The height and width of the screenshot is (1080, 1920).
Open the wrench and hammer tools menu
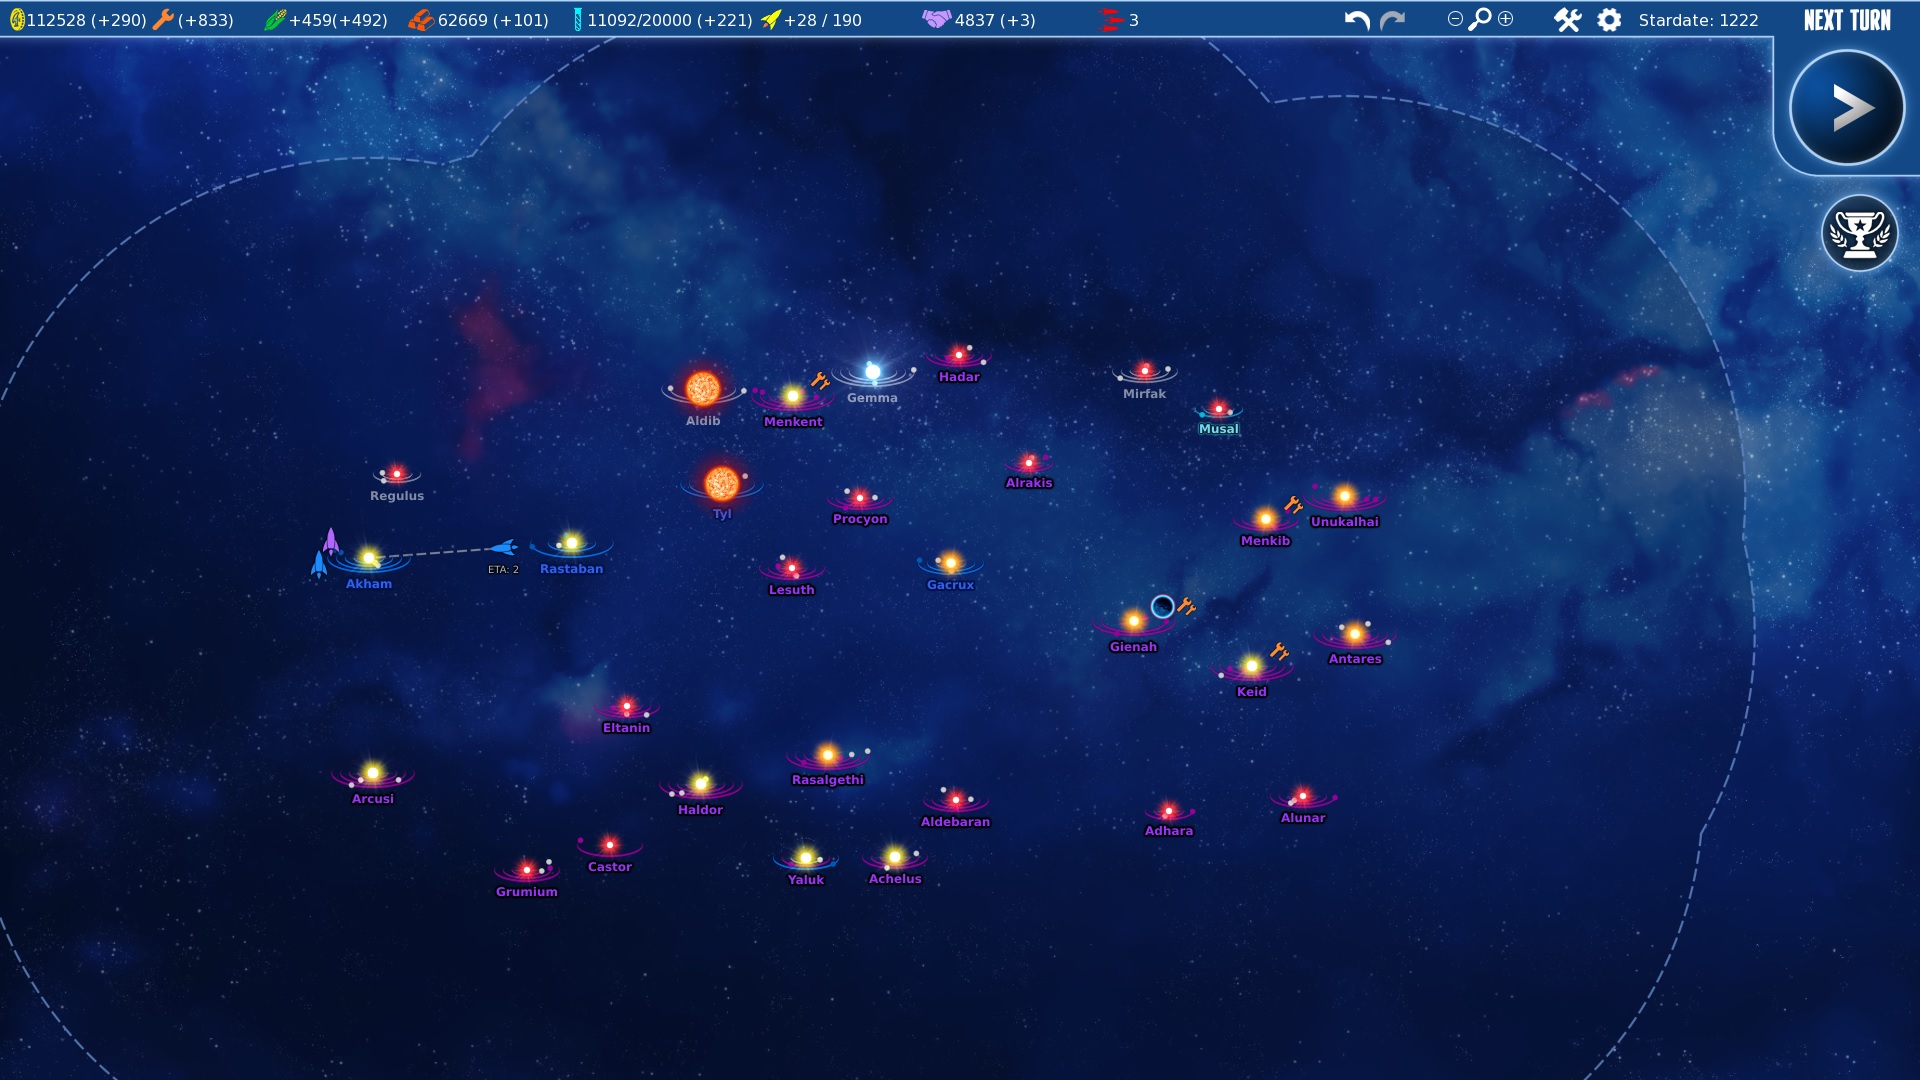tap(1567, 20)
